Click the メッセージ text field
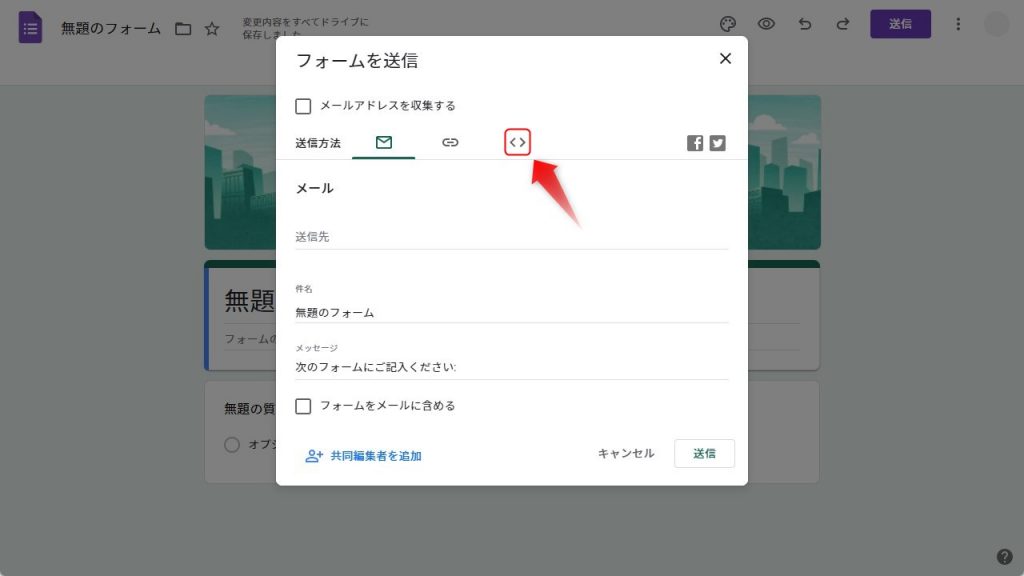Image resolution: width=1024 pixels, height=576 pixels. [x=511, y=367]
